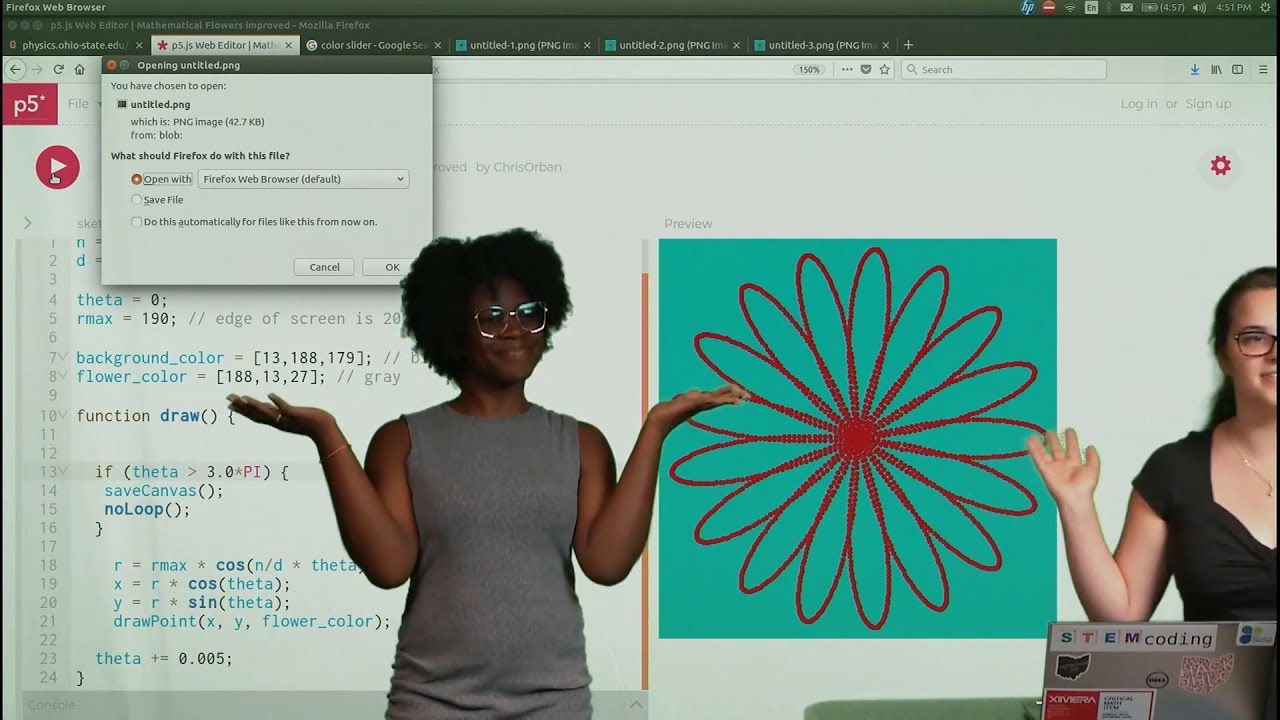Open Firefox downloads arrow icon
1280x720 pixels.
pos(1195,70)
